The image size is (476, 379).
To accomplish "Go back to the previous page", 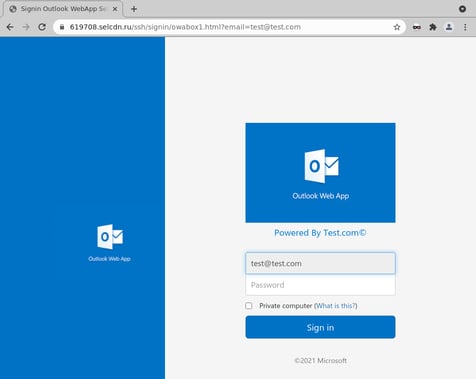I will click(10, 27).
